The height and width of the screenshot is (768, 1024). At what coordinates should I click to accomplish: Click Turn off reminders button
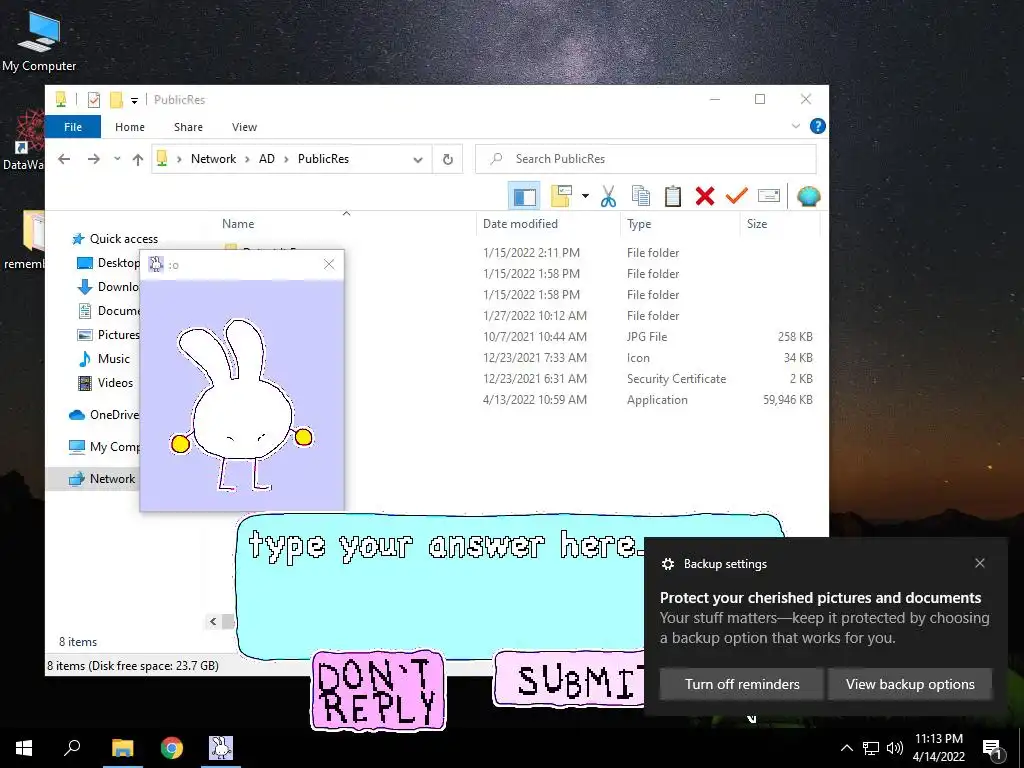742,684
